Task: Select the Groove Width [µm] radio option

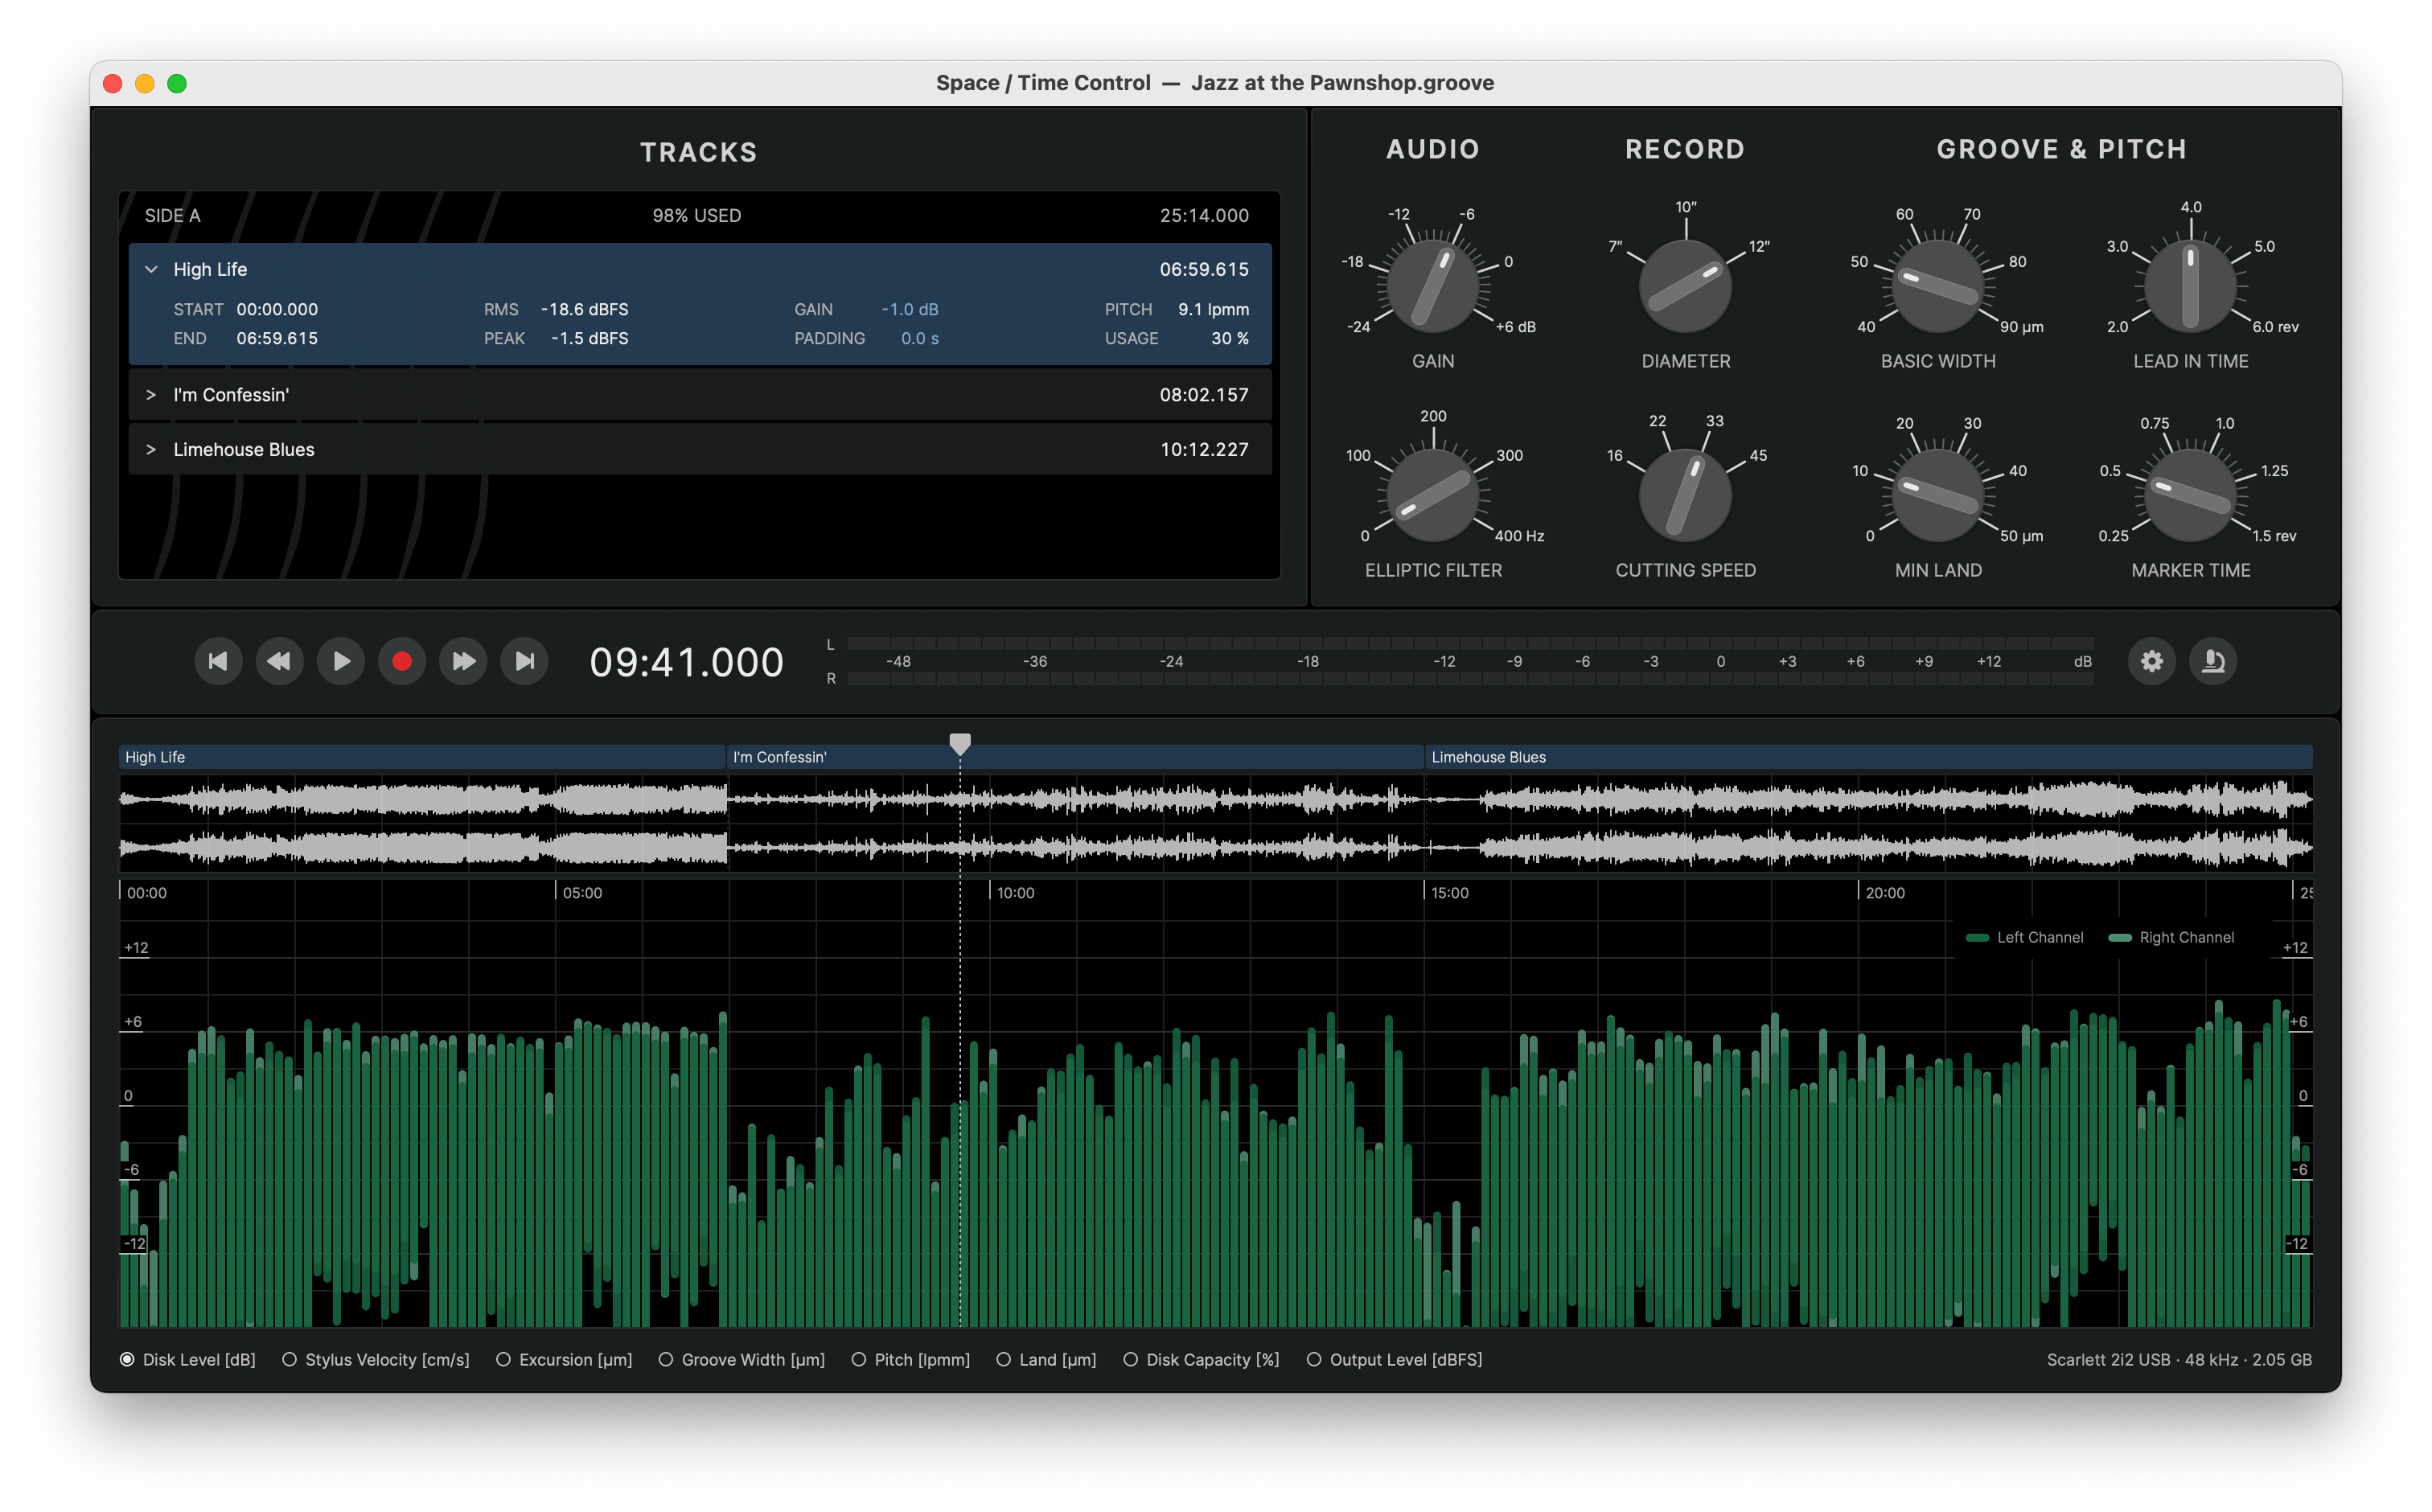Action: [666, 1359]
